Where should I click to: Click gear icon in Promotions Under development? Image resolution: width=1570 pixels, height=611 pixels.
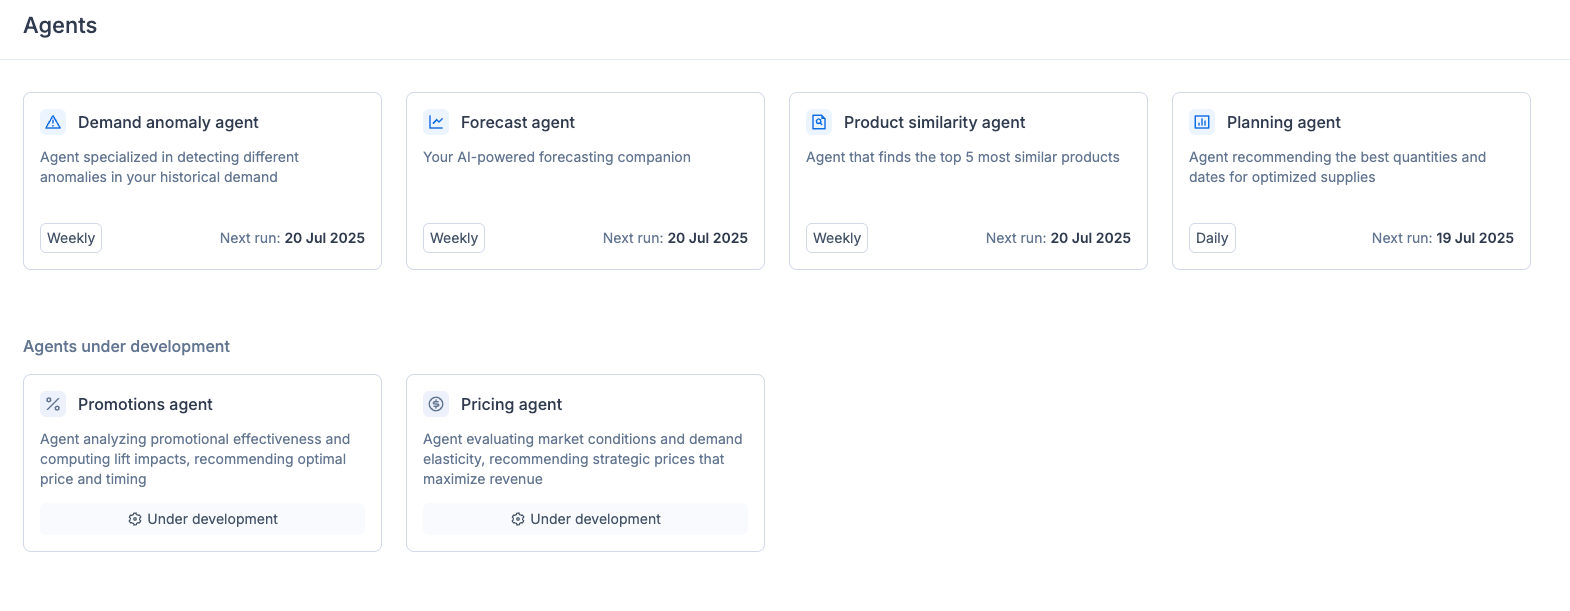[x=135, y=519]
